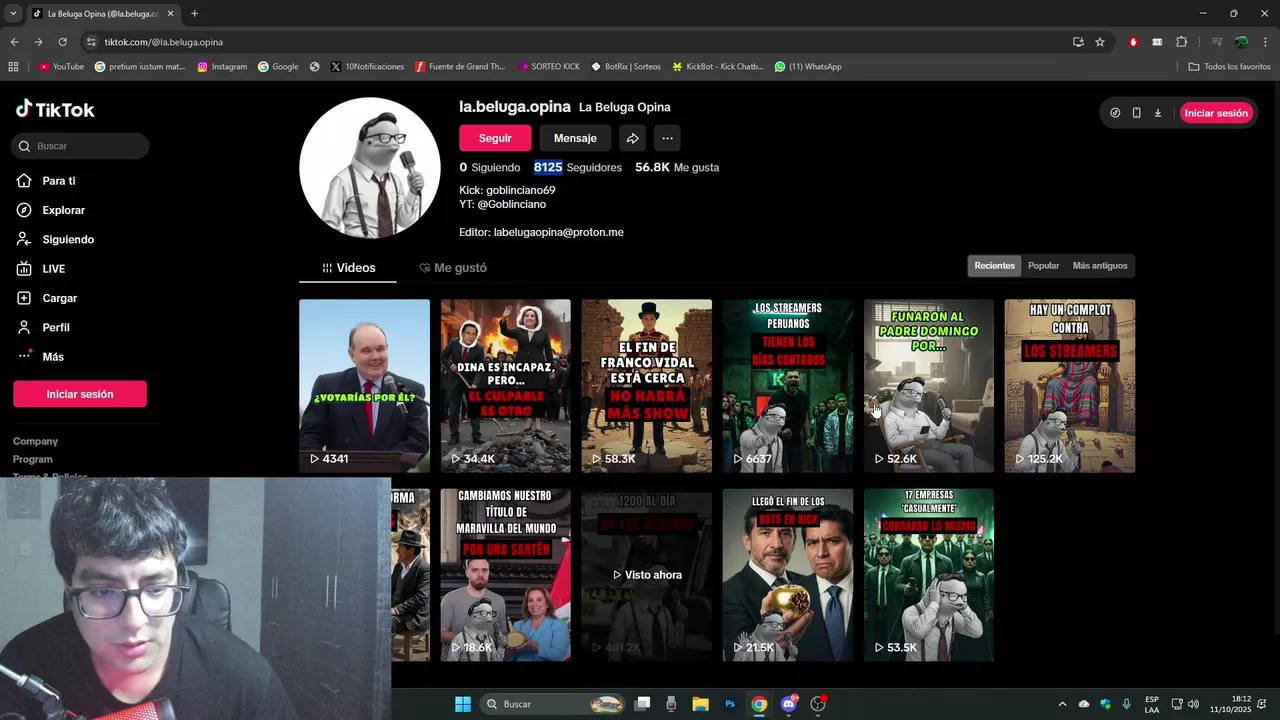Open Funaron al Padre Domingo video

click(929, 386)
